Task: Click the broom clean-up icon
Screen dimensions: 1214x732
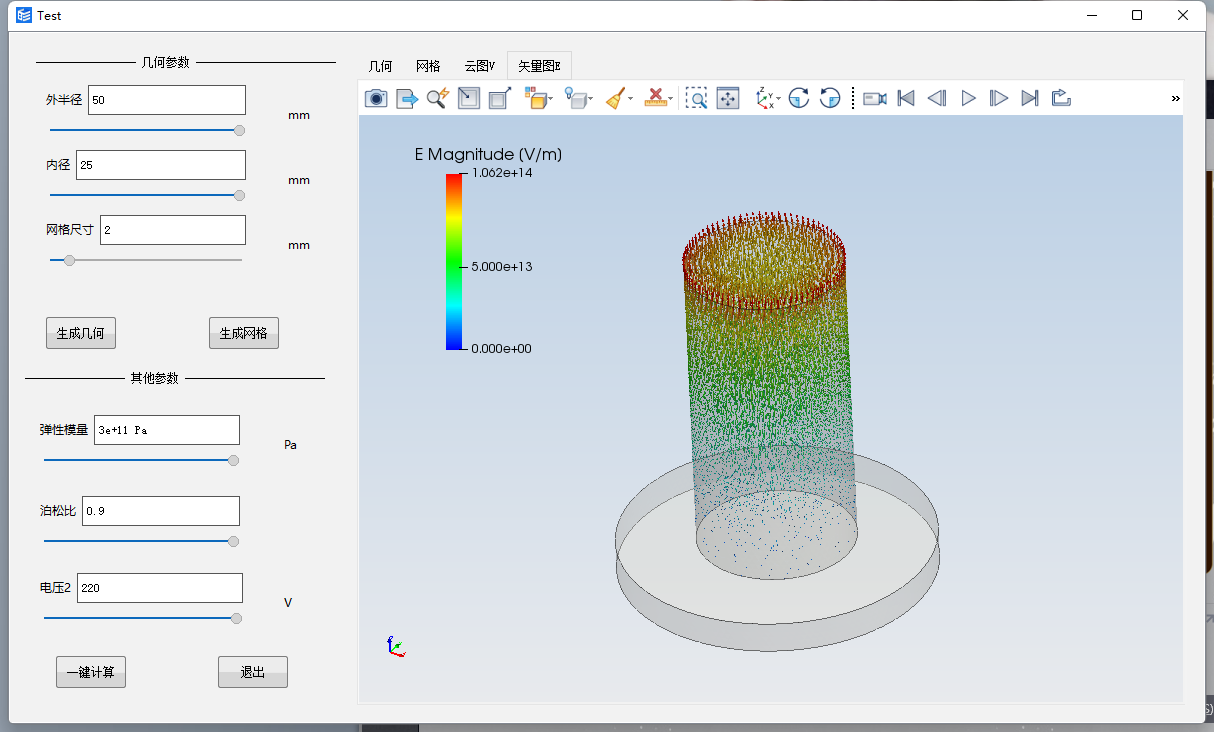Action: pyautogui.click(x=616, y=98)
